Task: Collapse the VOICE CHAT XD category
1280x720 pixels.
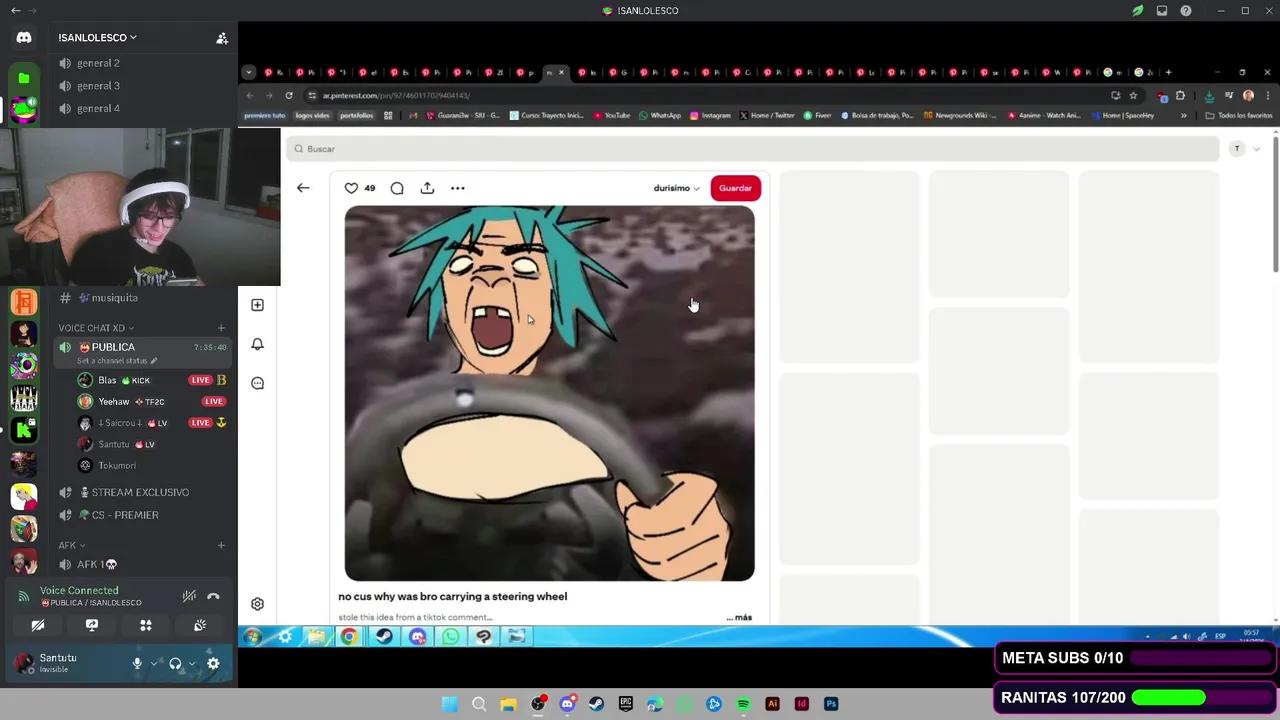Action: pyautogui.click(x=96, y=328)
